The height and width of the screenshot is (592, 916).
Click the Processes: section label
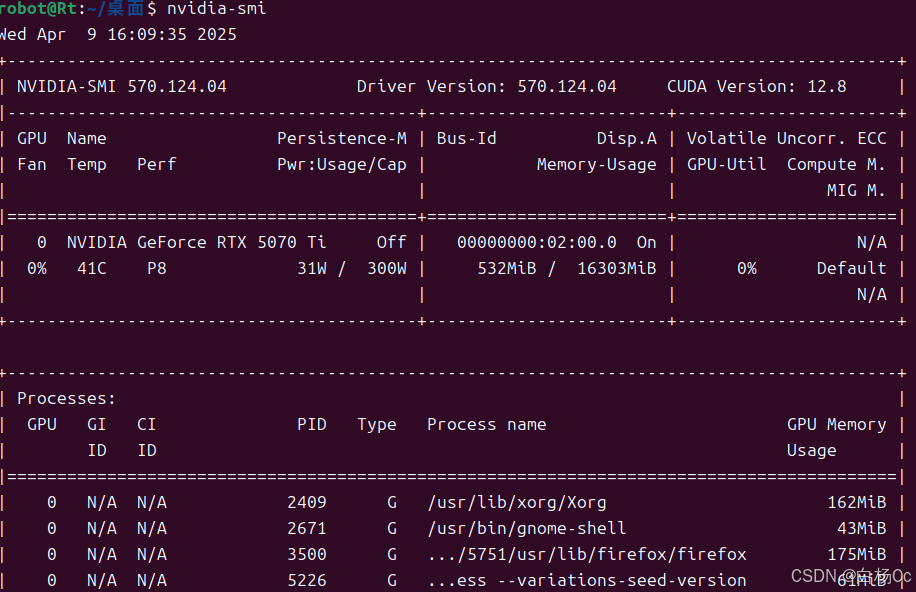66,399
